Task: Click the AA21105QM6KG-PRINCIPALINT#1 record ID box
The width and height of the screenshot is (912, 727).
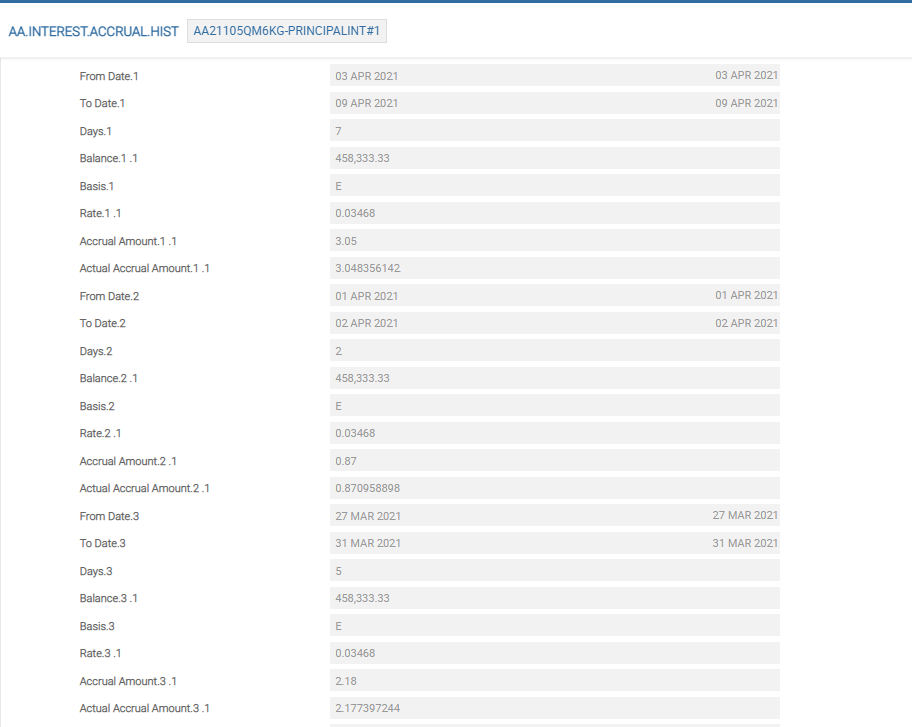Action: click(x=286, y=31)
